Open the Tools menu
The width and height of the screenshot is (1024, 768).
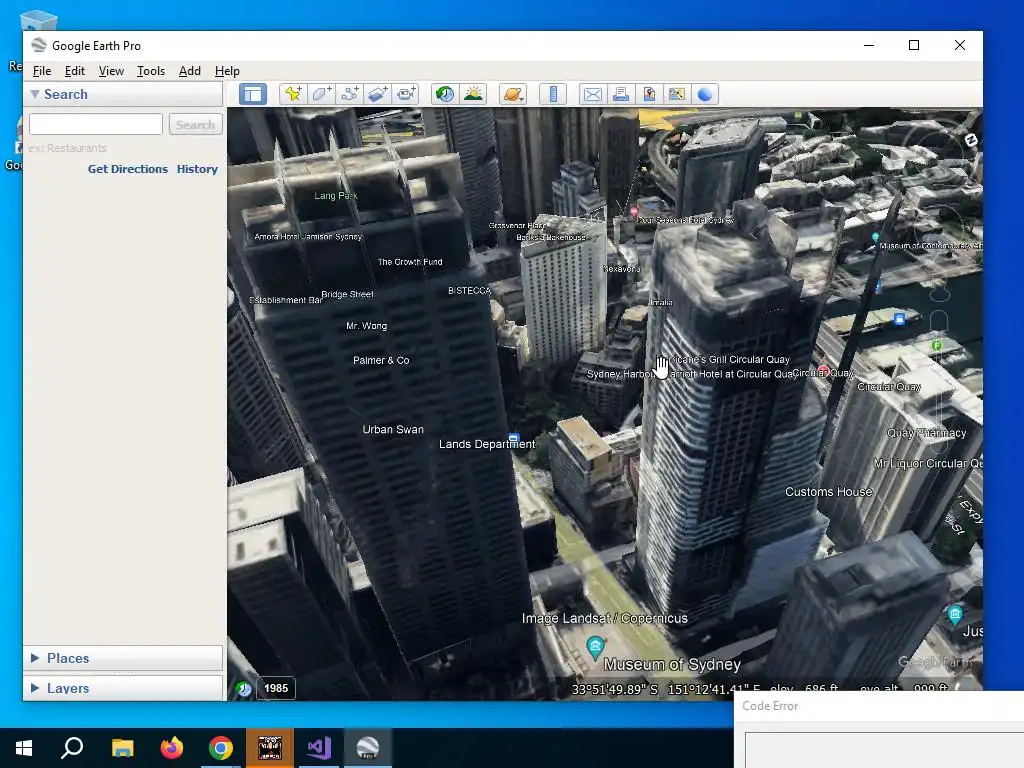[x=151, y=71]
